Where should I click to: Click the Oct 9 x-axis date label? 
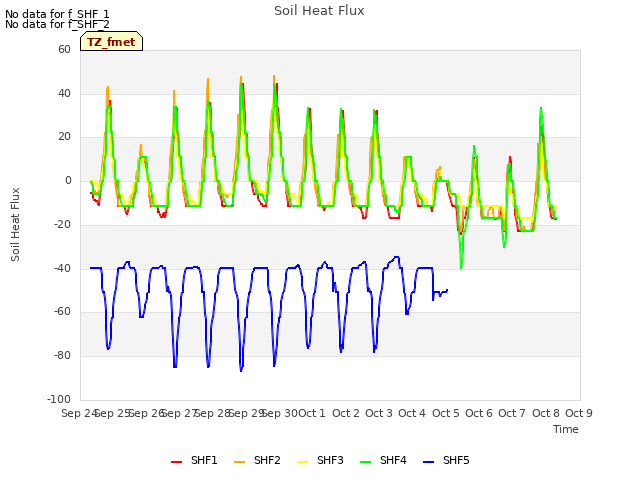(x=579, y=413)
